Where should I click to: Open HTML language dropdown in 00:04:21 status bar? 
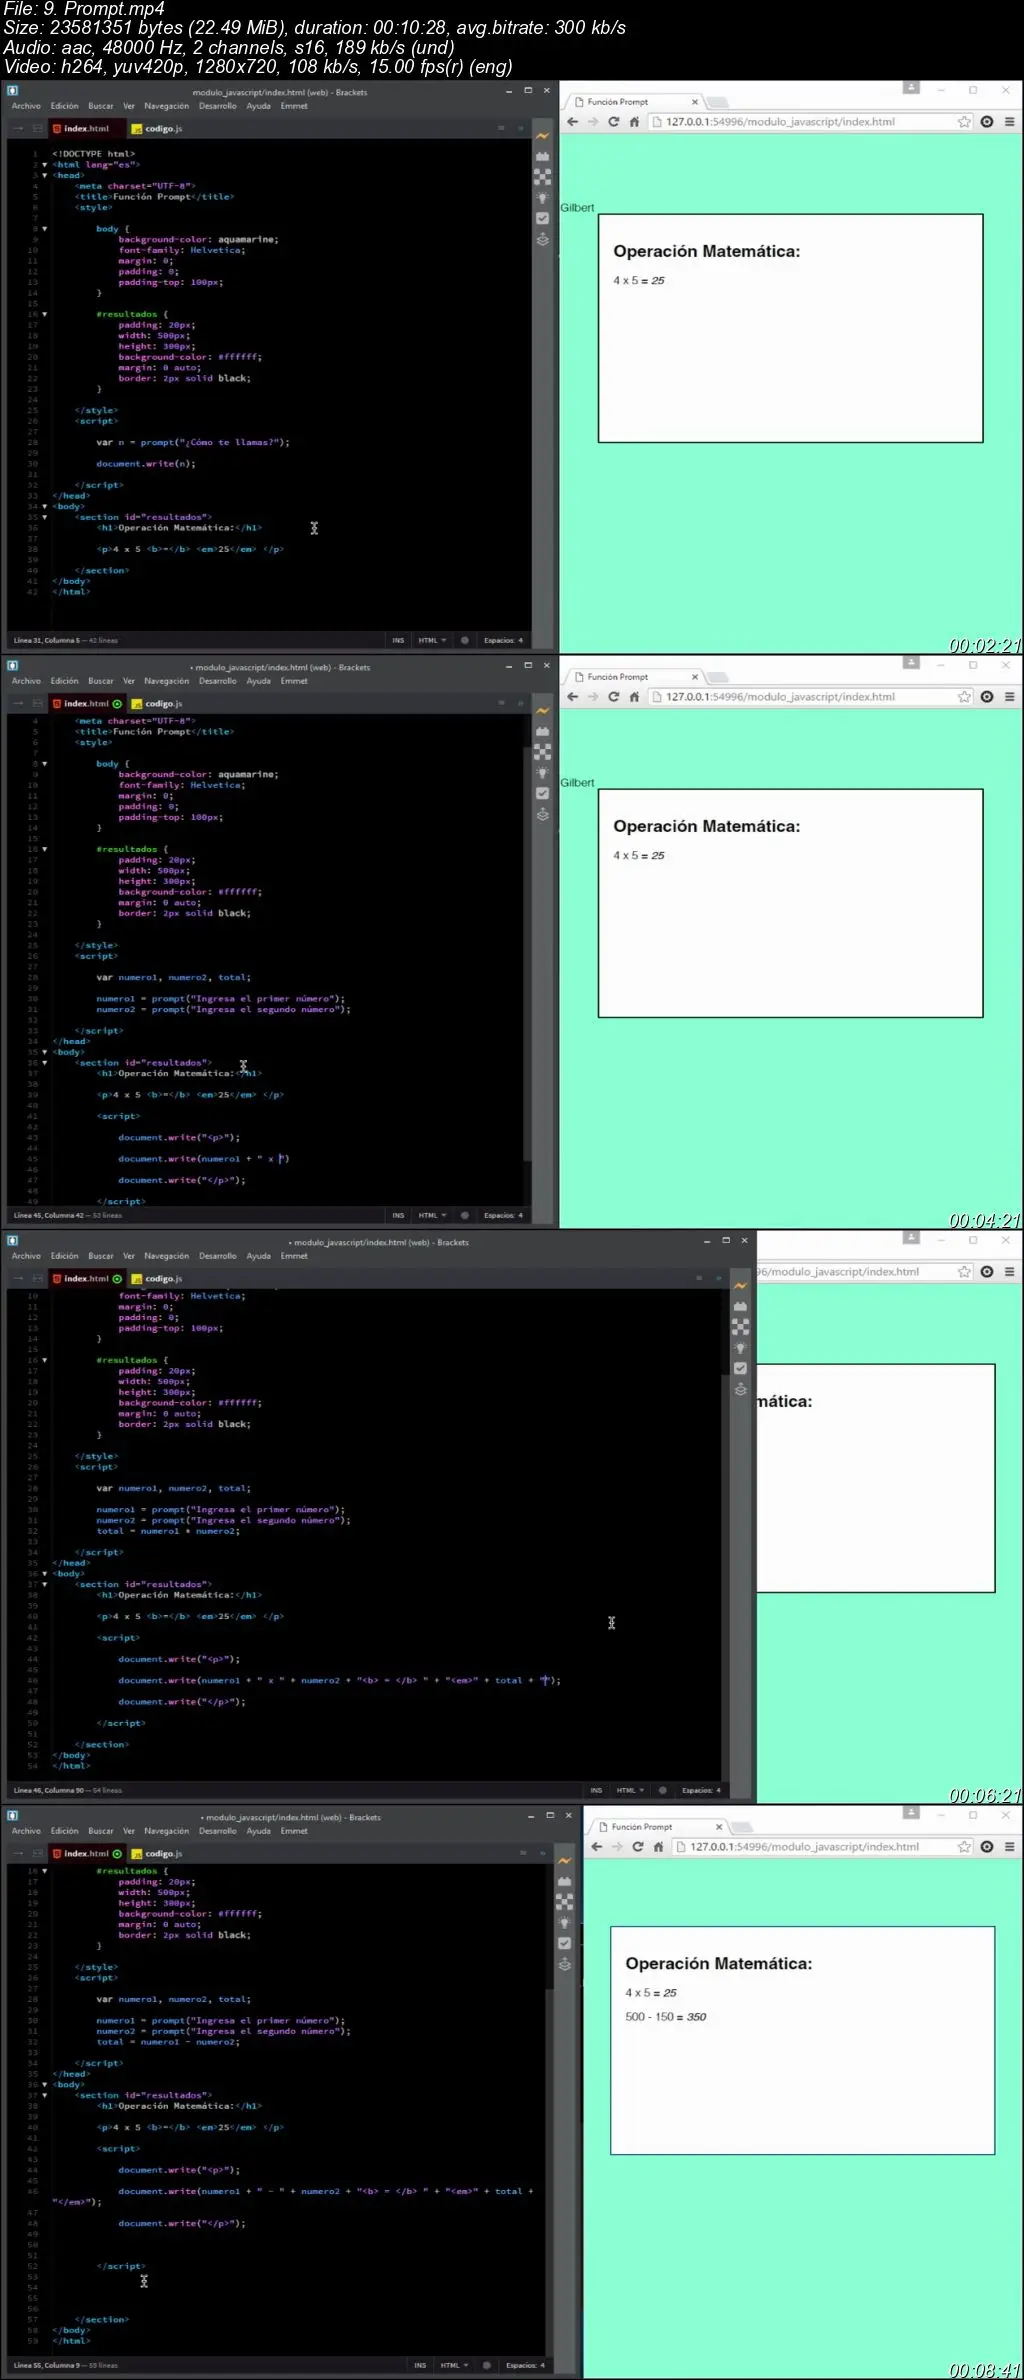432,1215
